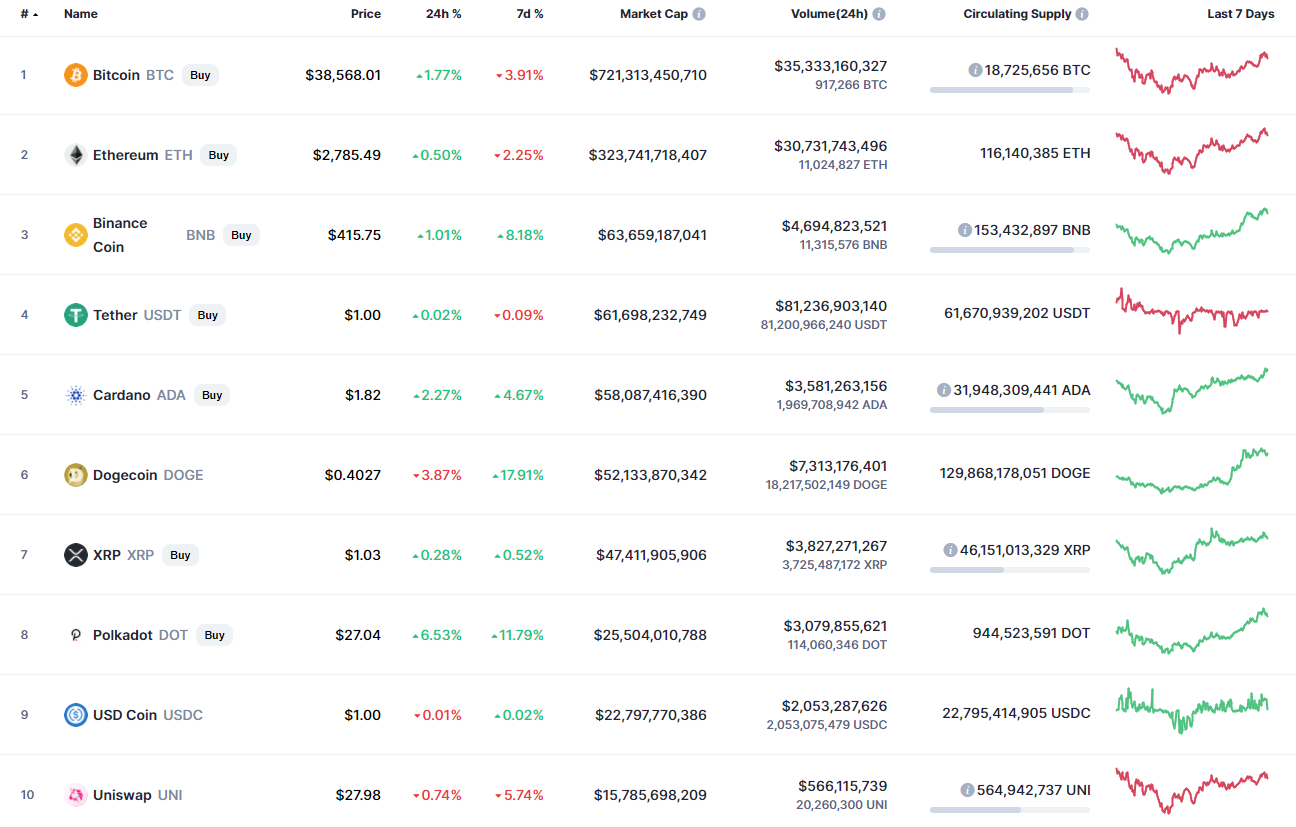Sort the table by rank number column
Screen dimensions: 1296x827
click(x=29, y=14)
